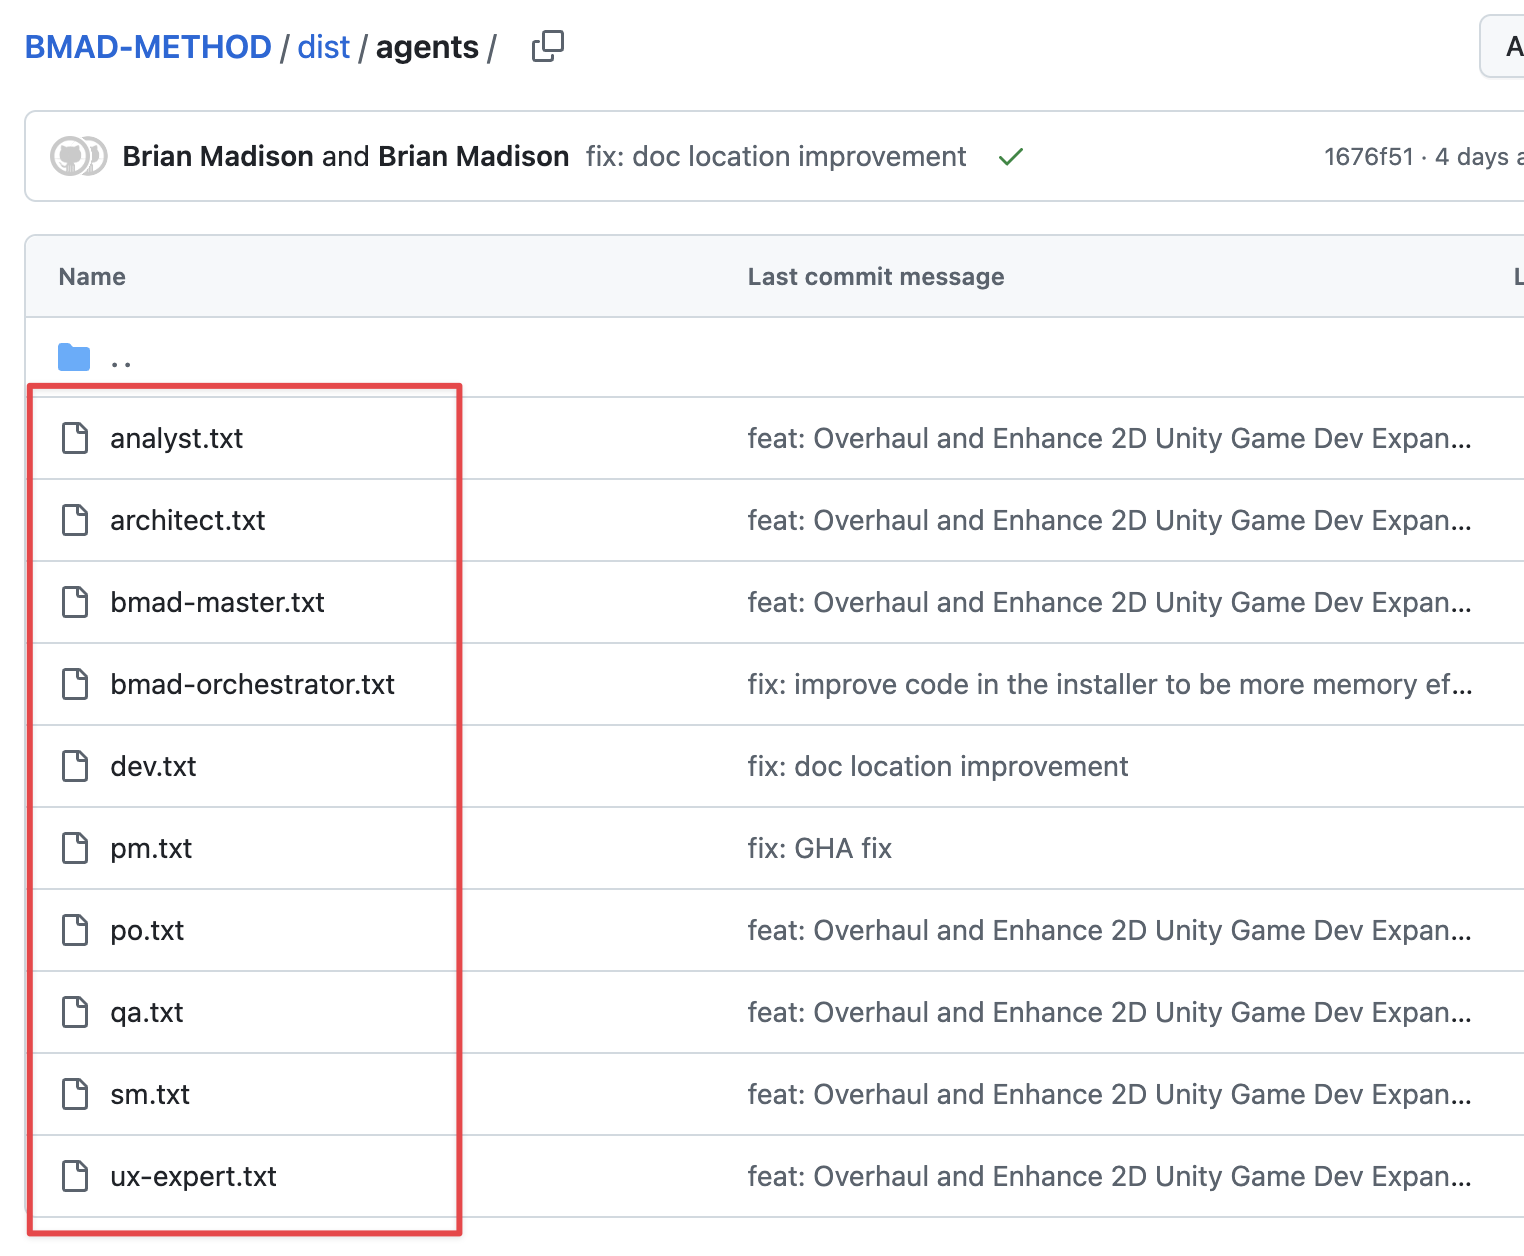
Task: Click the Brian Madison author name
Action: pos(217,157)
